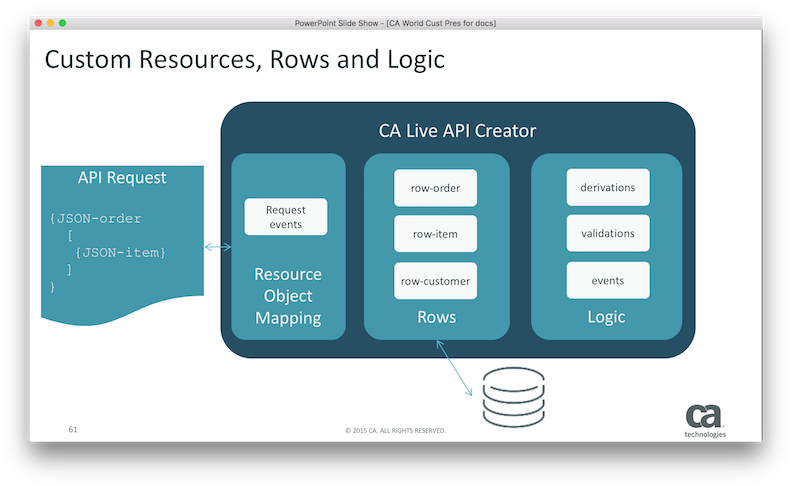Click the CA Live API Creator heading
The image size is (791, 486).
pos(457,131)
